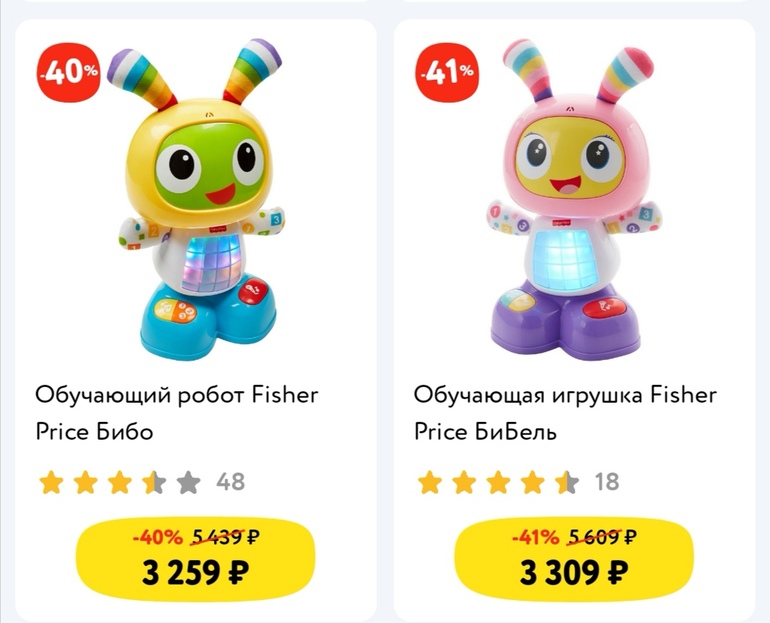Click first star of Бибо rating

pos(51,482)
